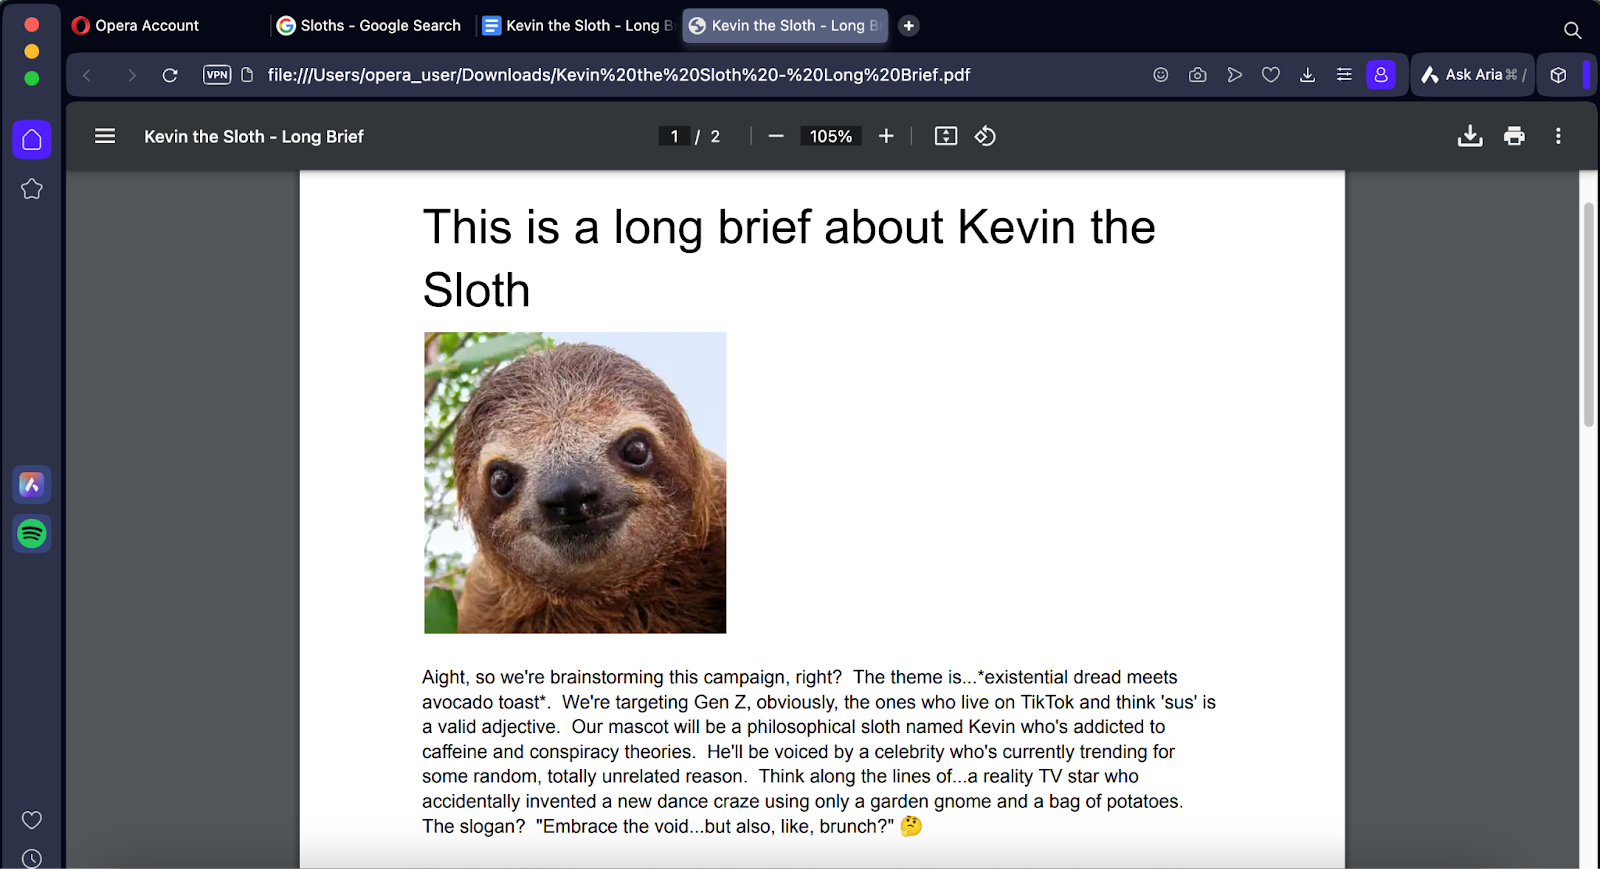Search tabs with the magnifier icon
The image size is (1600, 869).
(1572, 30)
